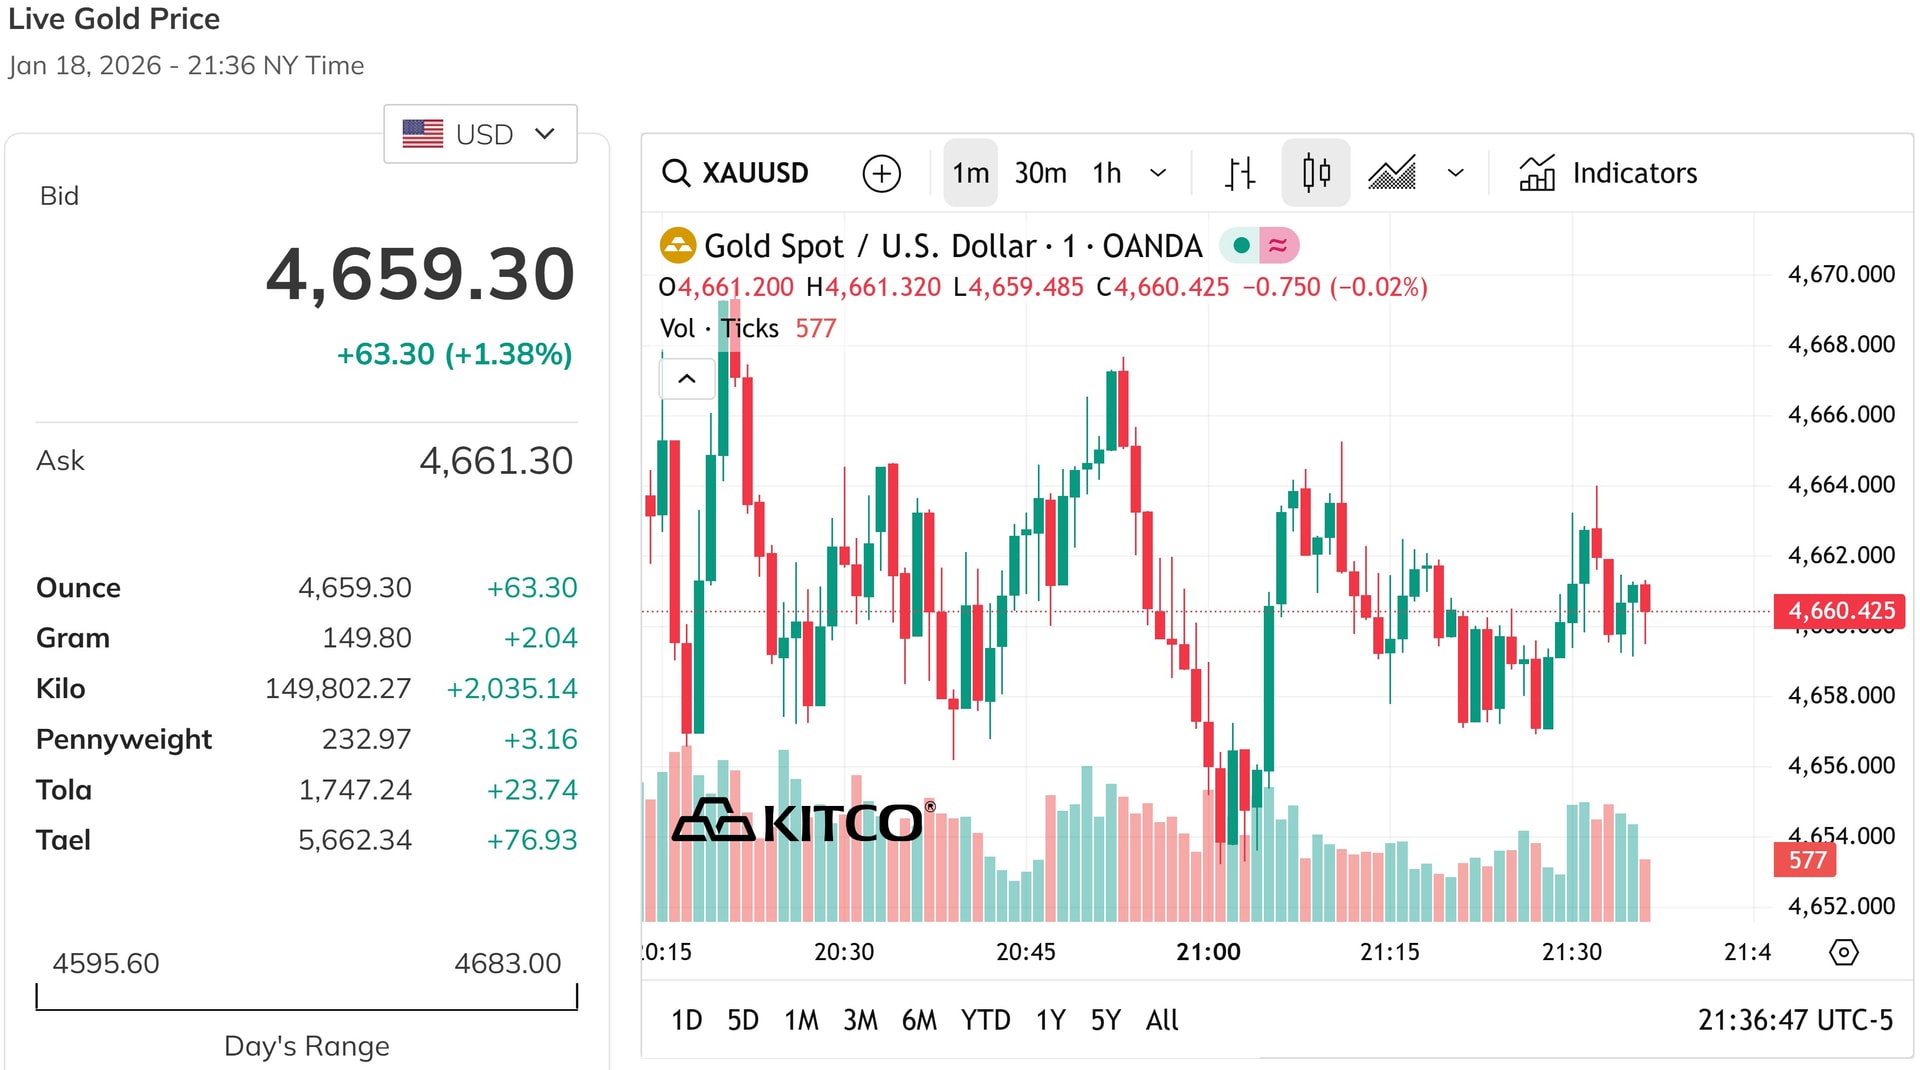Select the 5D date range
Screen dimensions: 1920x1070
coord(742,1020)
